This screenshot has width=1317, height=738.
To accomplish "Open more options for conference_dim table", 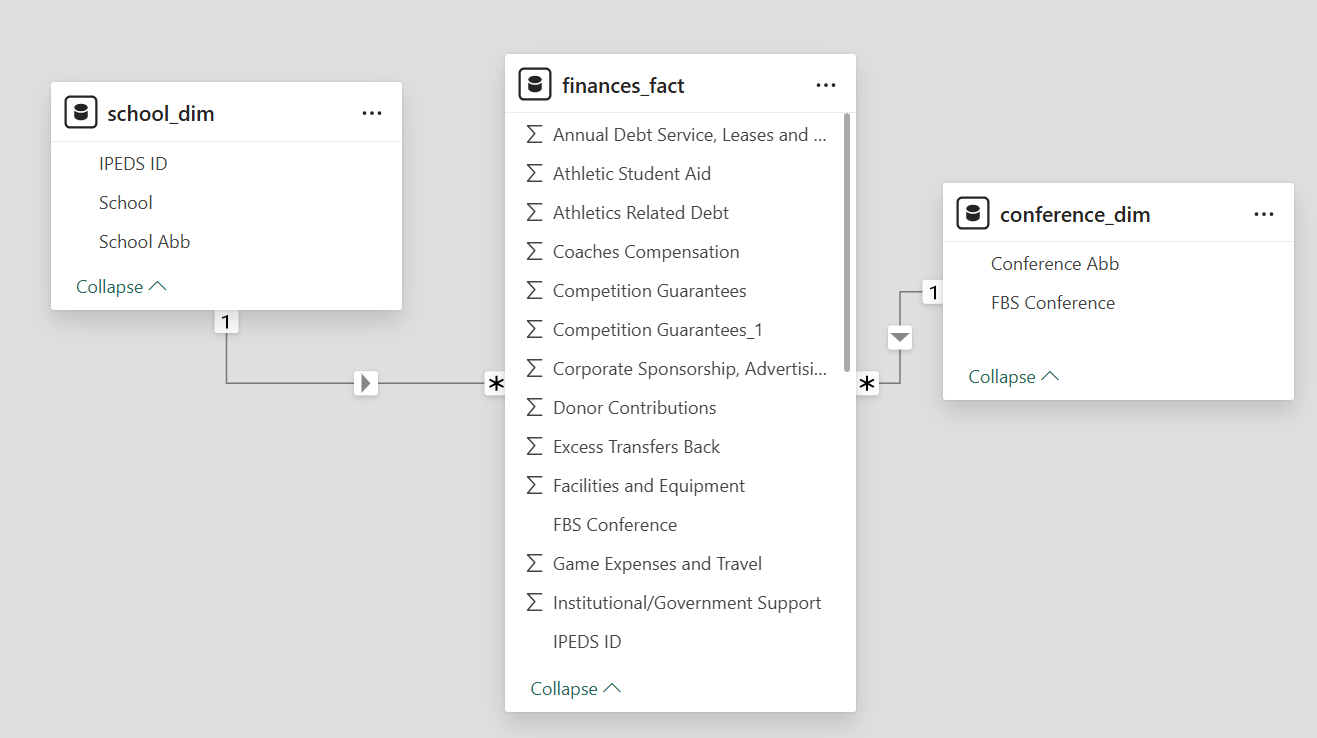I will pos(1264,214).
